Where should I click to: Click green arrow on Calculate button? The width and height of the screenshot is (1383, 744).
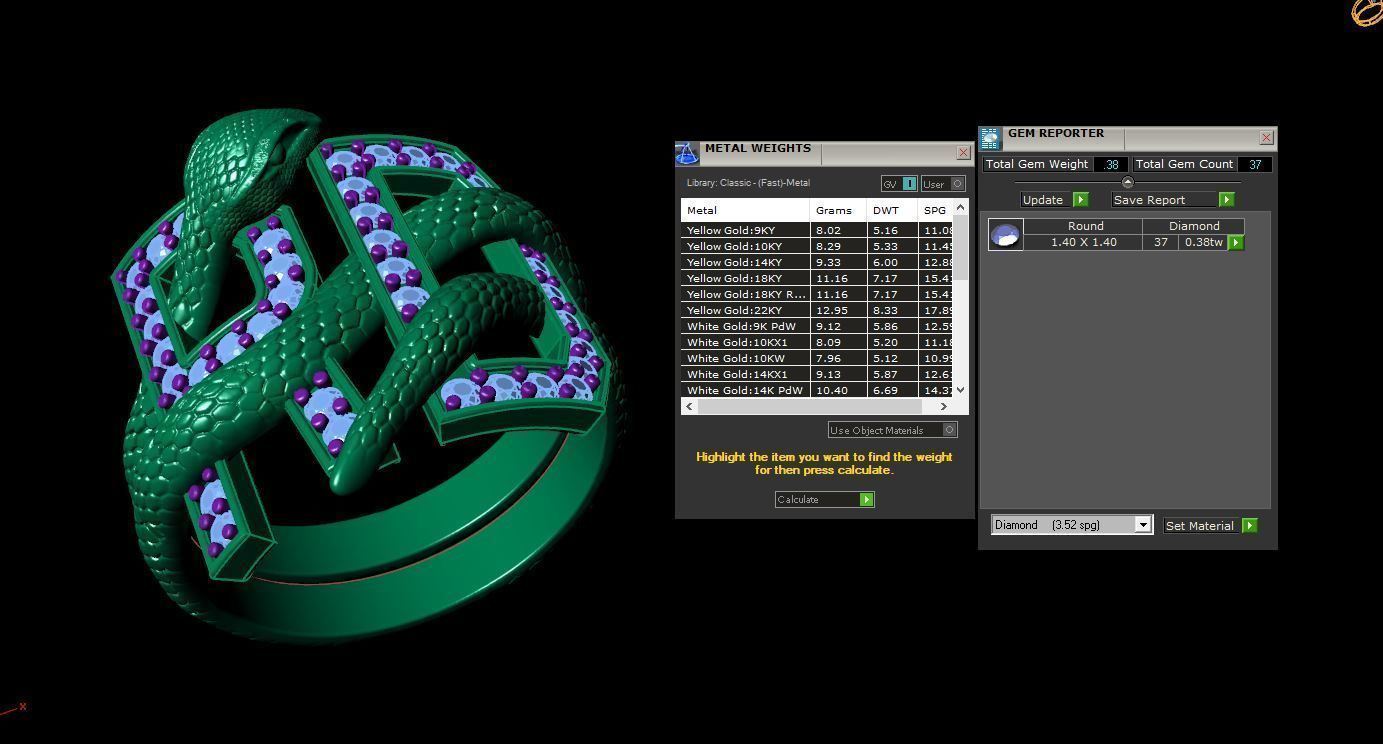point(867,499)
